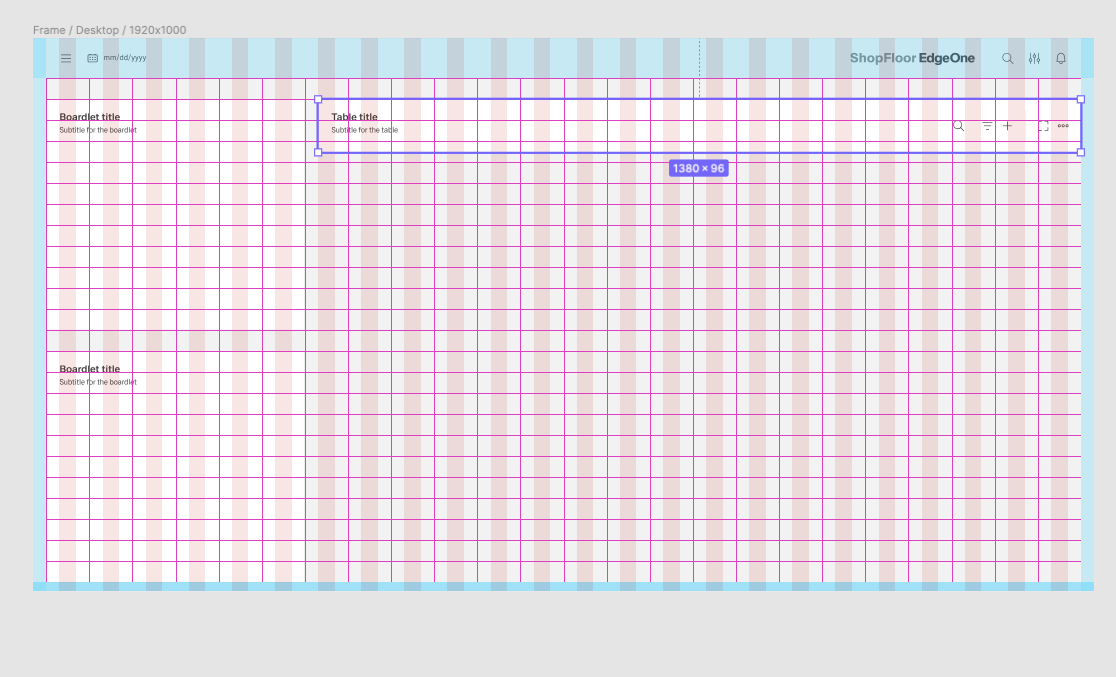Click the calendar icon beside the date

pyautogui.click(x=92, y=59)
